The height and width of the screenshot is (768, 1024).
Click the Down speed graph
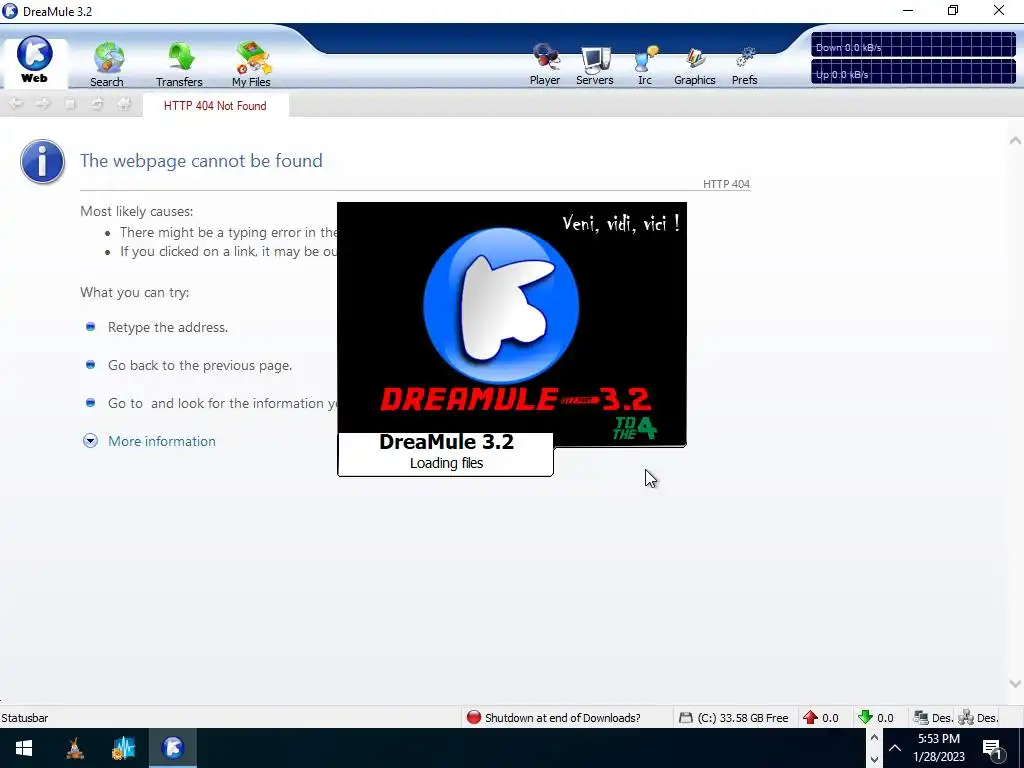pos(913,45)
